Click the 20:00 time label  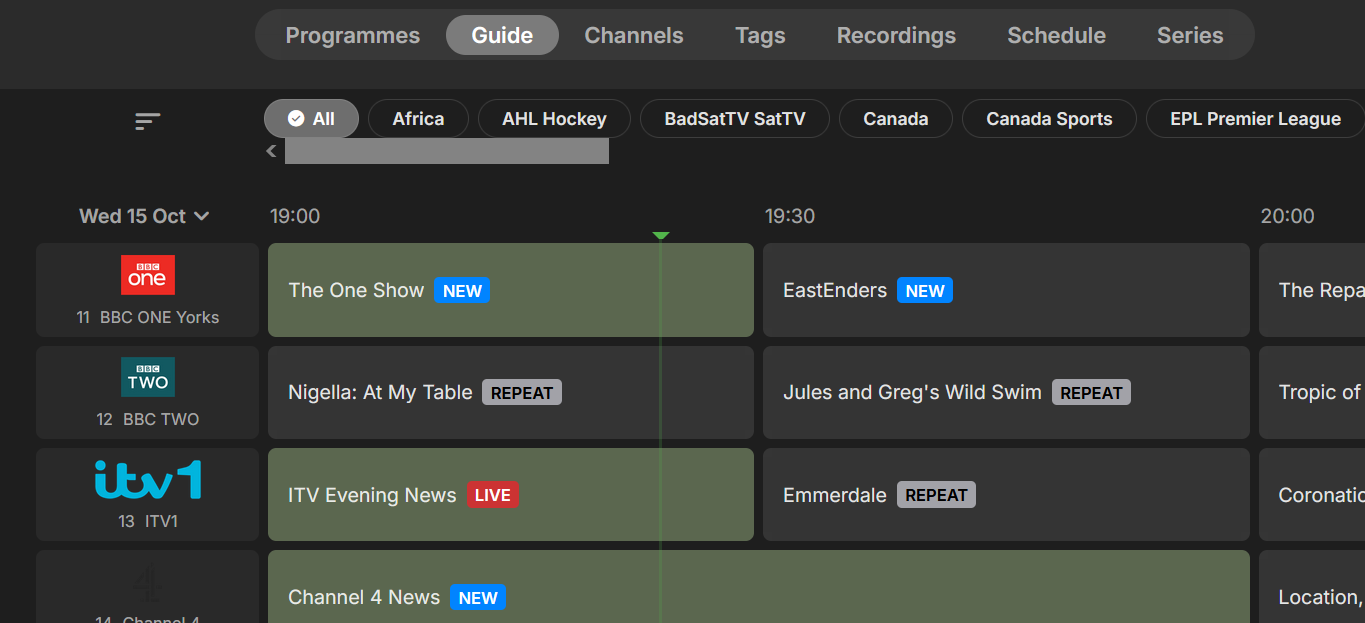(x=1287, y=216)
